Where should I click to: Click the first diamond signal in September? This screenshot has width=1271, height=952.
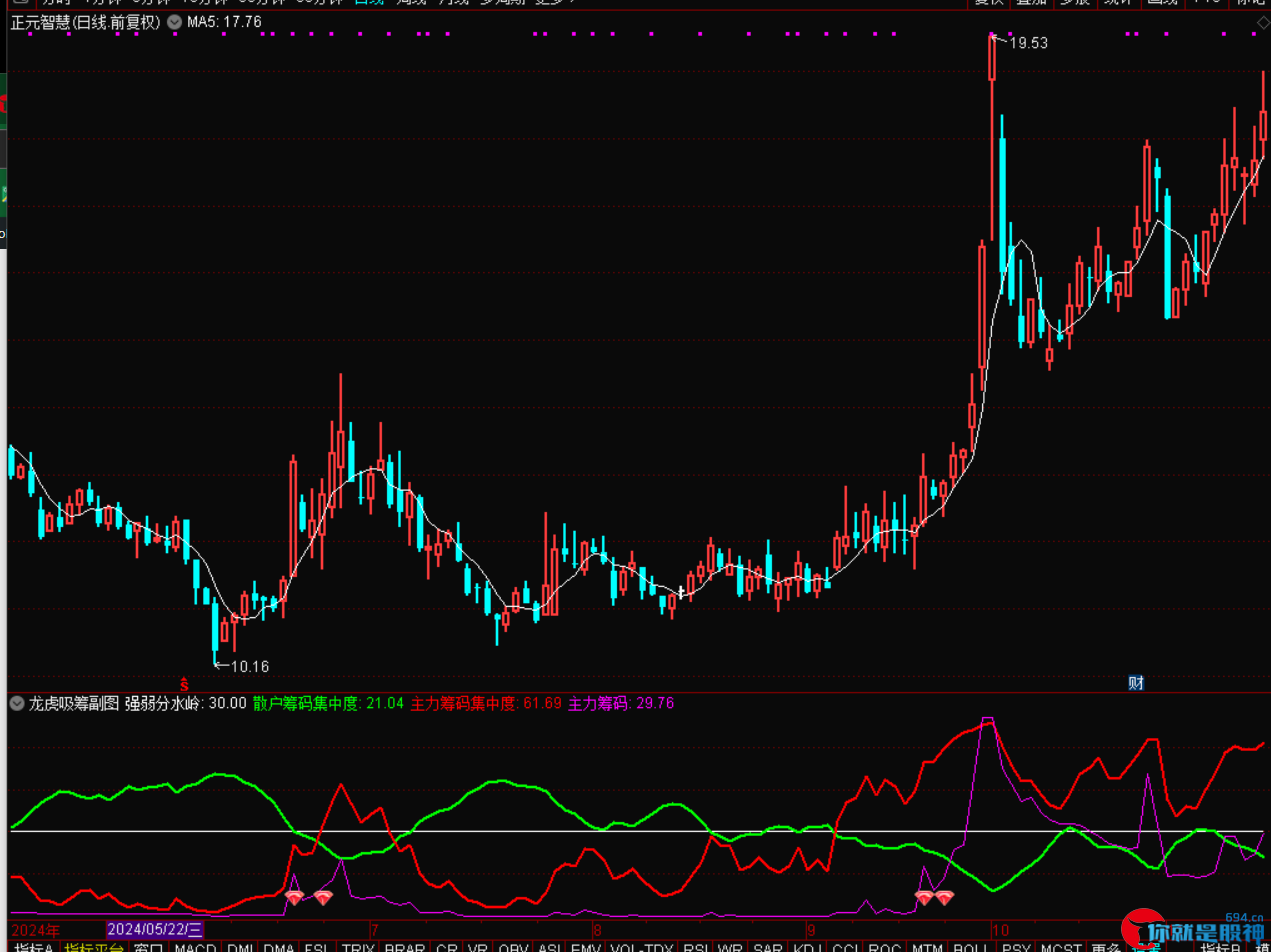925,897
